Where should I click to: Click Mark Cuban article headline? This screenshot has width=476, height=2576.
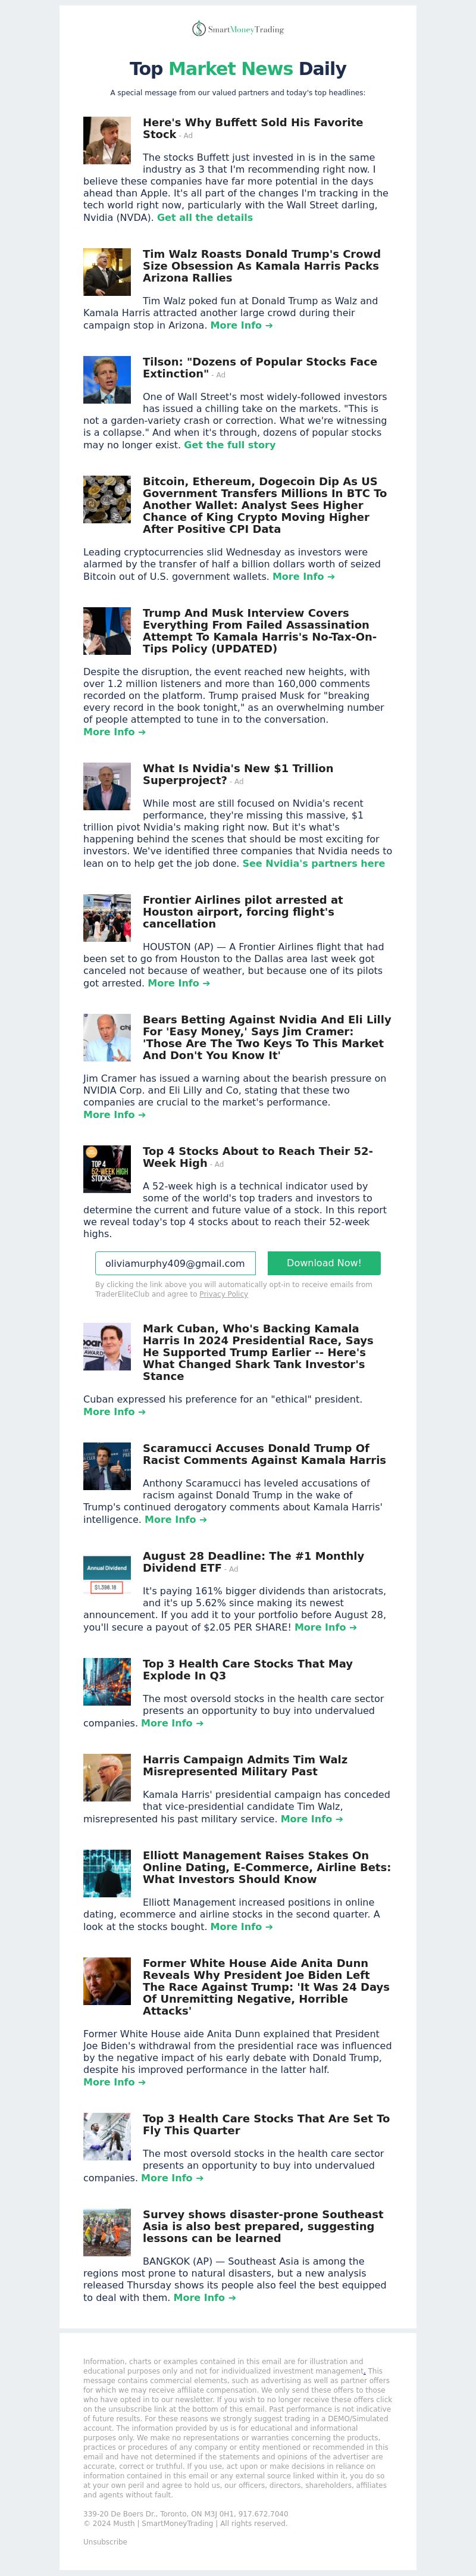click(x=258, y=1352)
